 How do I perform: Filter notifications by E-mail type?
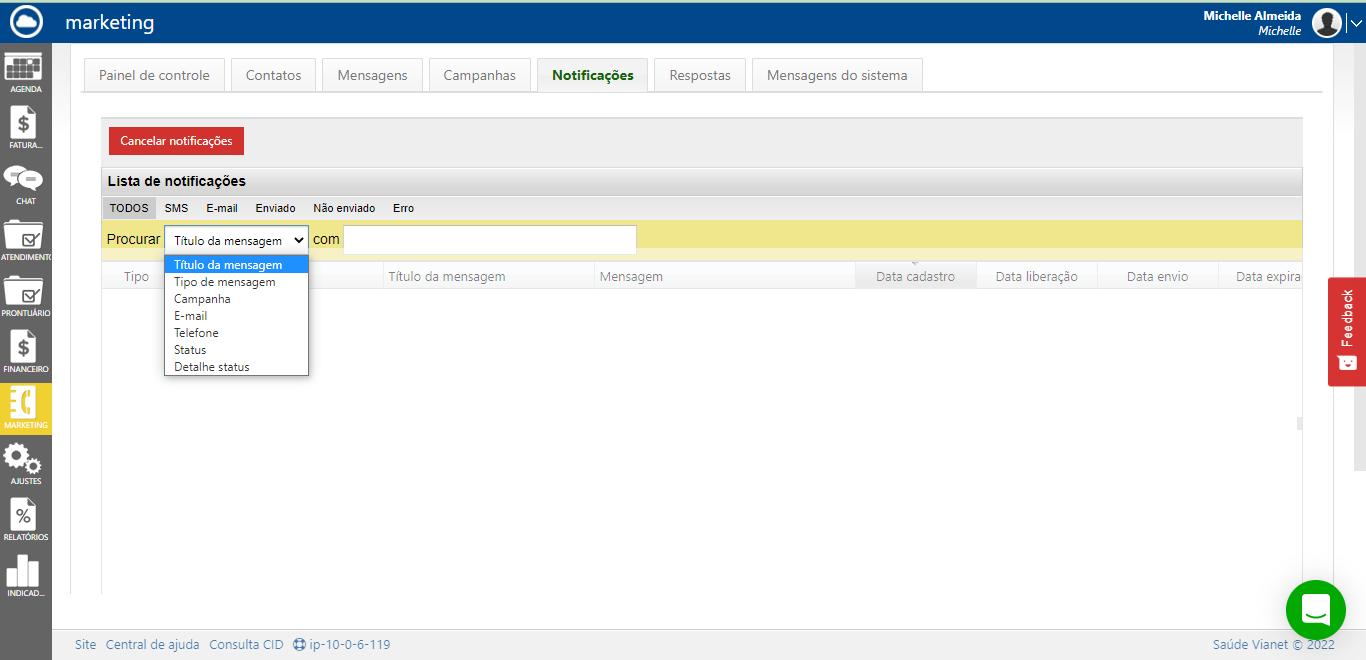[x=222, y=208]
